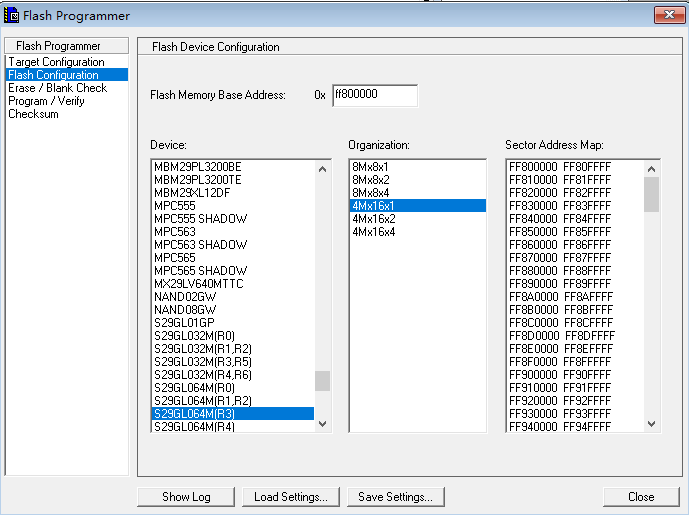Image resolution: width=689 pixels, height=515 pixels.
Task: Click Device list scroll up arrow
Action: (x=323, y=169)
